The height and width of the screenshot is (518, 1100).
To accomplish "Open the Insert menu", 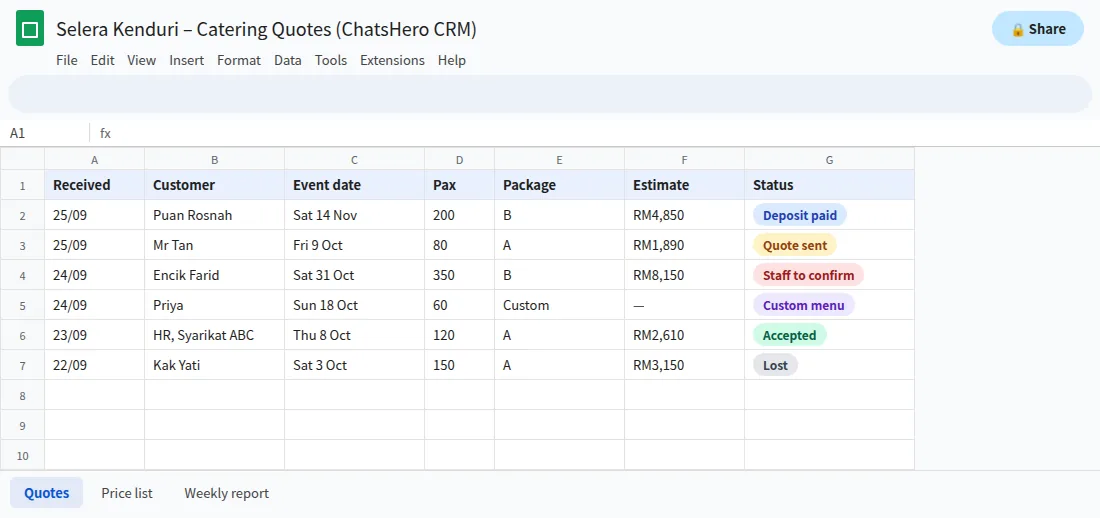I will pos(187,60).
